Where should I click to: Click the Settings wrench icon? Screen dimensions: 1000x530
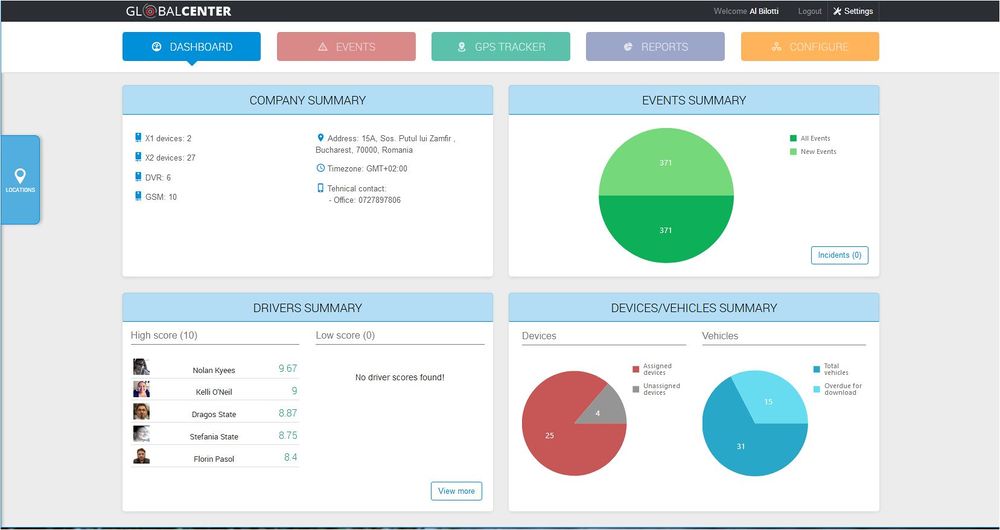tap(837, 11)
